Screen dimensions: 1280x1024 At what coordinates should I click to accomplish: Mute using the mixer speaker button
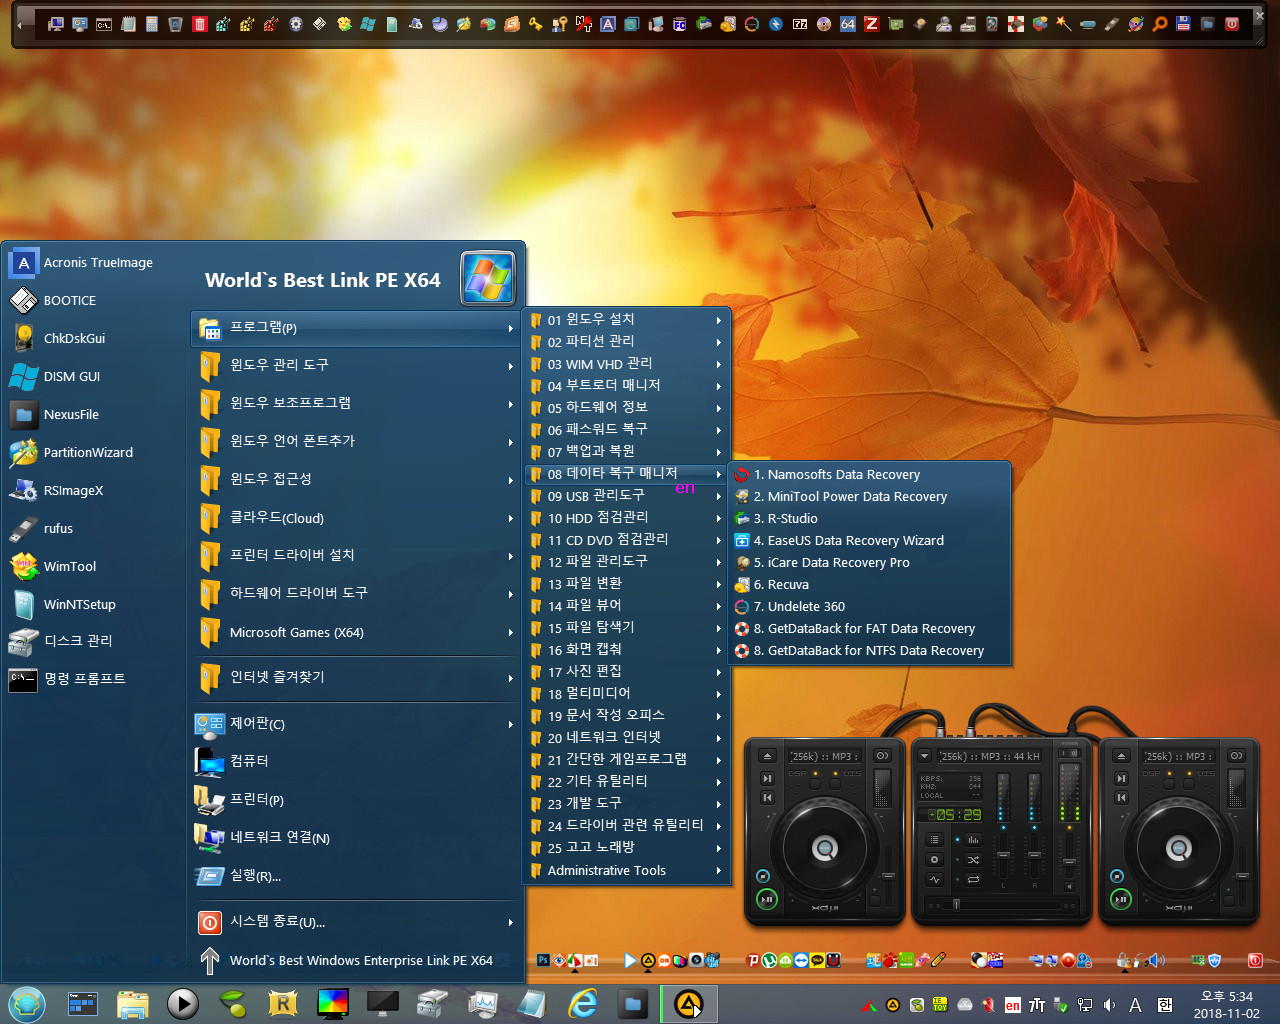click(x=1069, y=886)
